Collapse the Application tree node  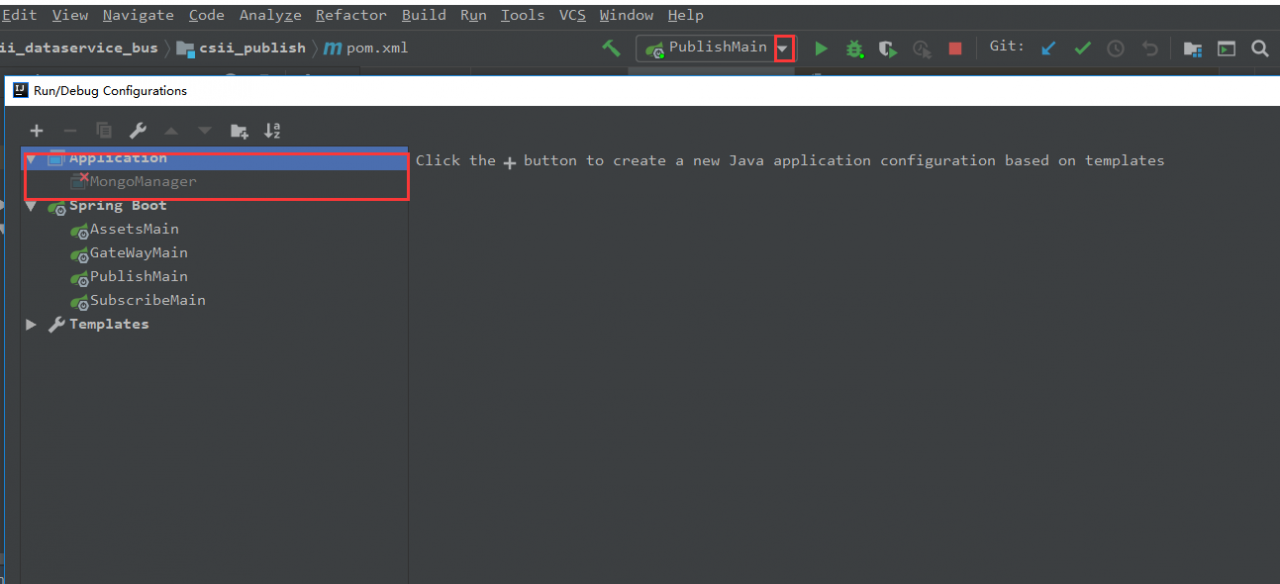pos(31,158)
